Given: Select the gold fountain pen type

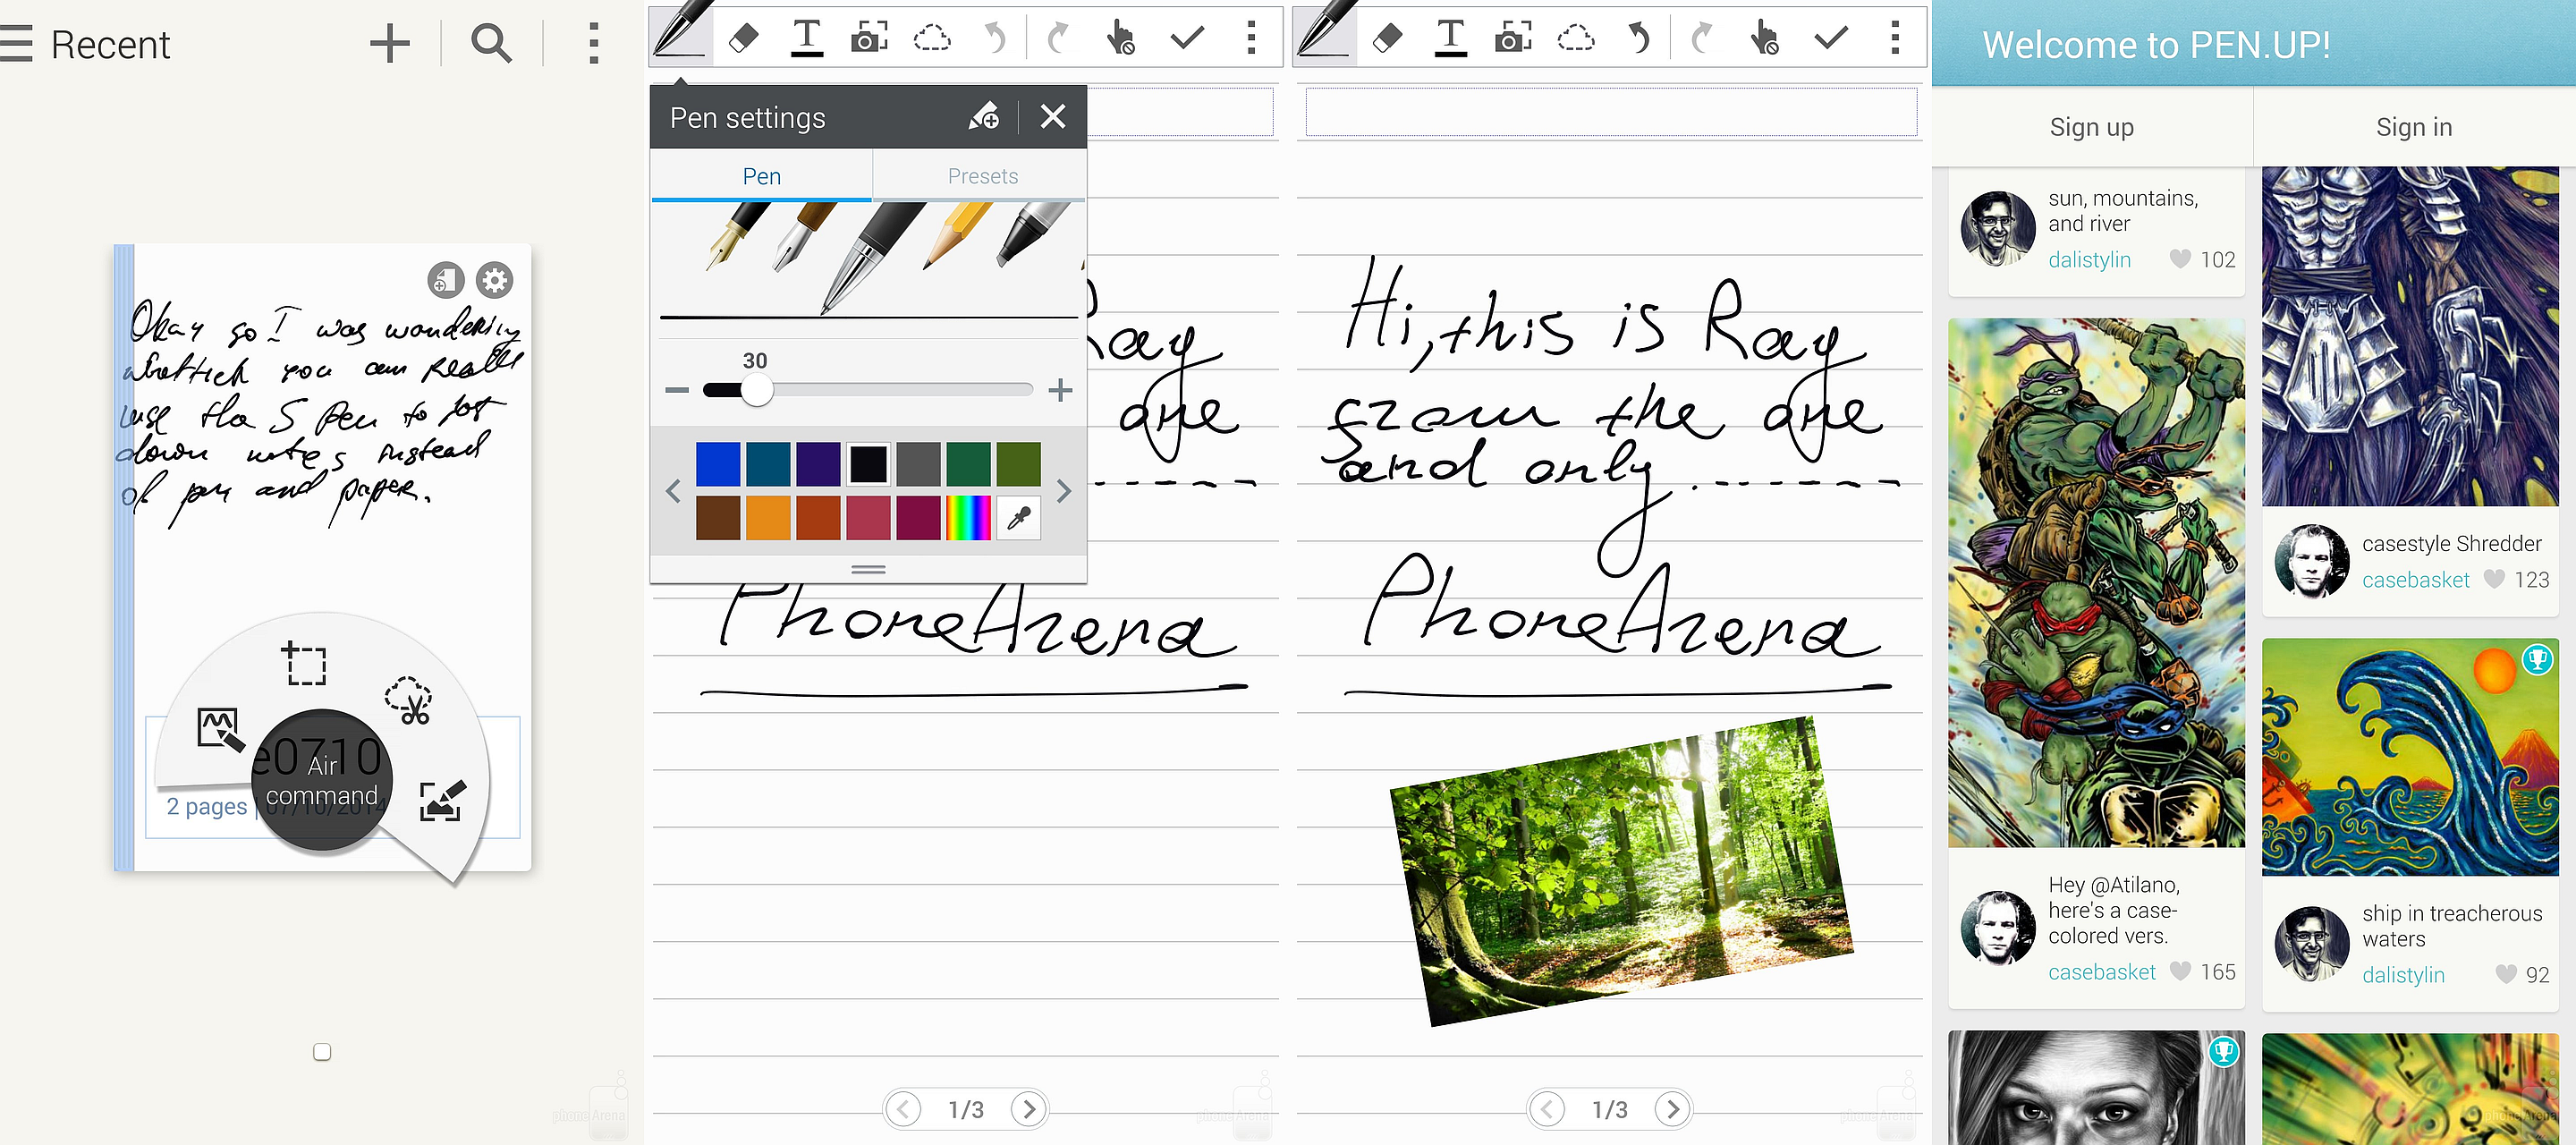Looking at the screenshot, I should coord(738,236).
